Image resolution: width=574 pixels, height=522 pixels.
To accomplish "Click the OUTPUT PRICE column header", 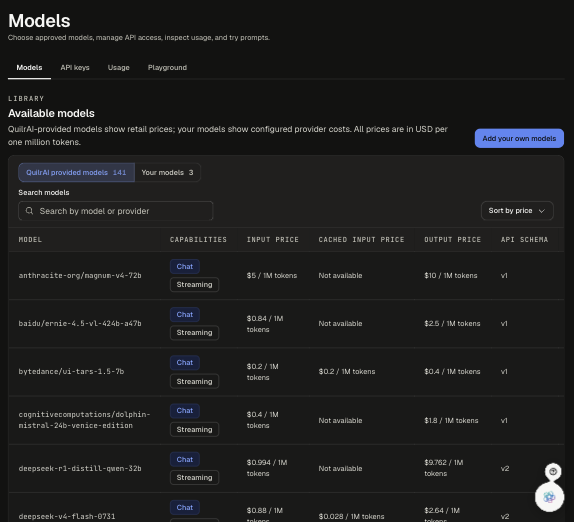I will [452, 239].
